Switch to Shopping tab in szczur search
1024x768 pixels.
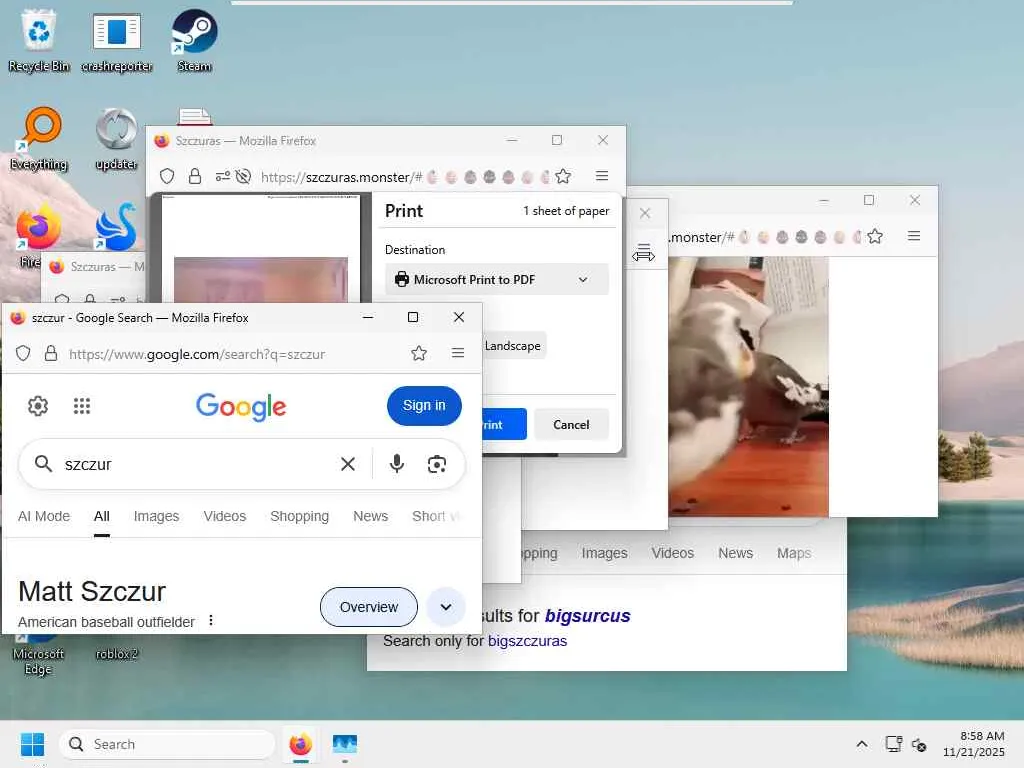pos(300,516)
